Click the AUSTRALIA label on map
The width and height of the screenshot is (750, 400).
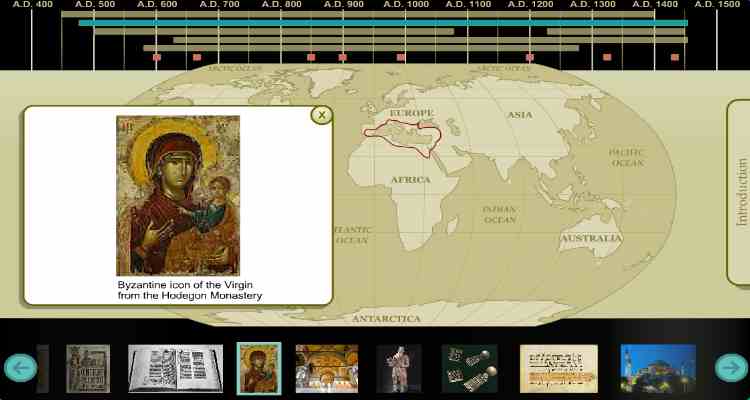click(x=592, y=238)
